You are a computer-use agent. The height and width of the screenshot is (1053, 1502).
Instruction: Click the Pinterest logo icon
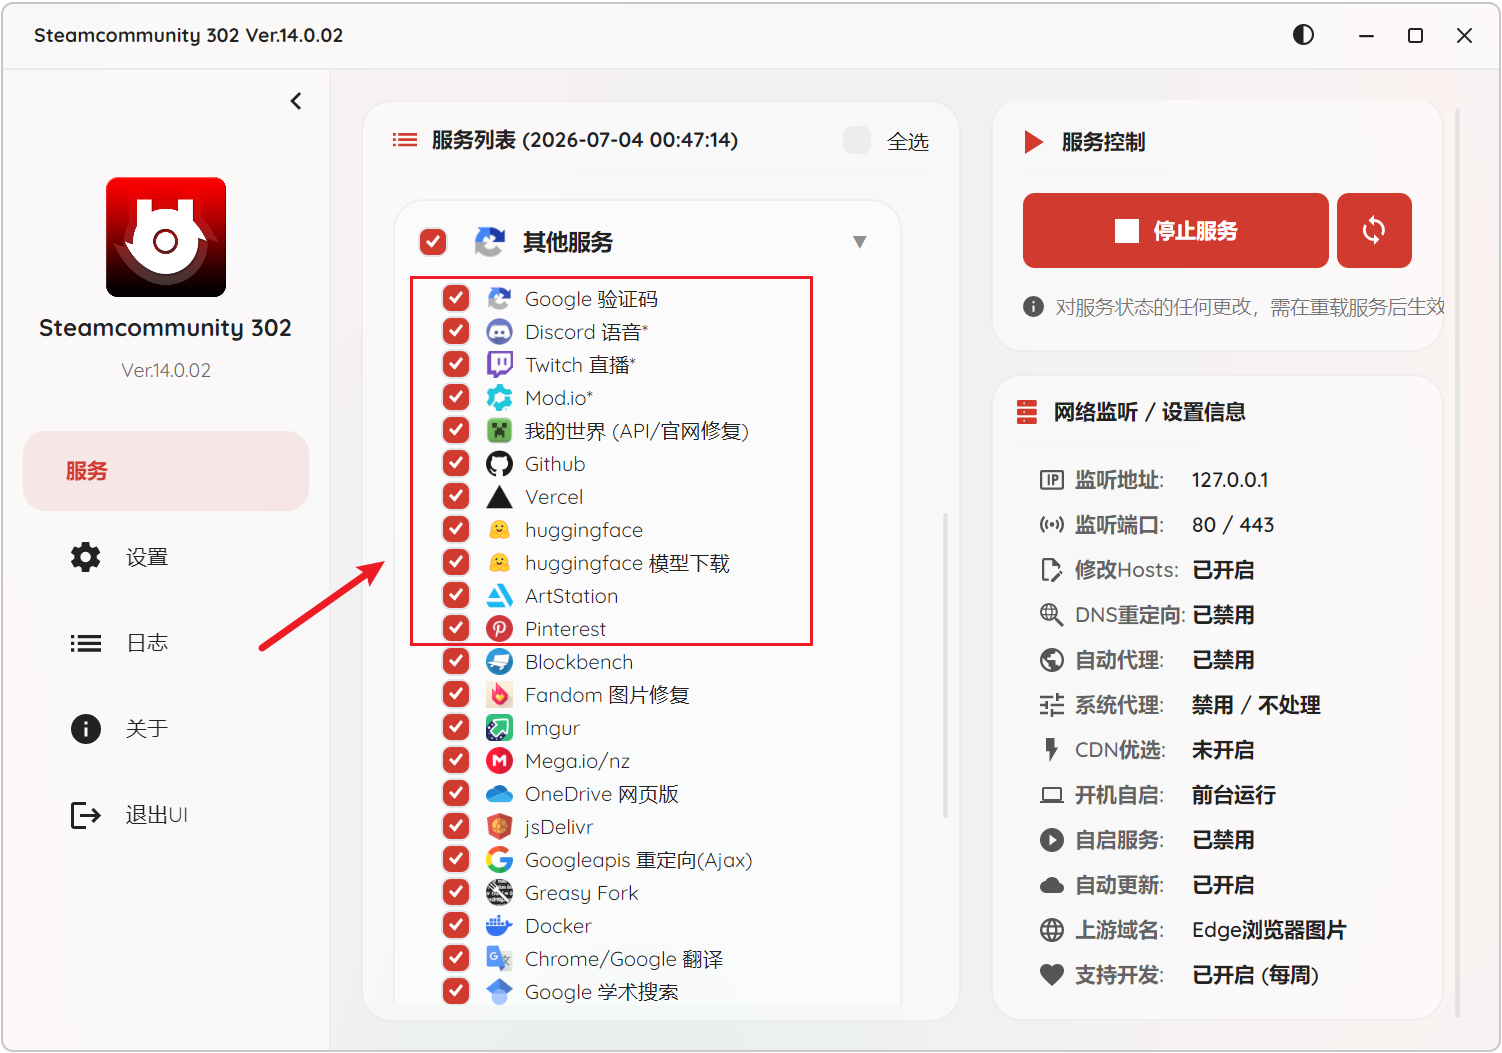[x=499, y=628]
